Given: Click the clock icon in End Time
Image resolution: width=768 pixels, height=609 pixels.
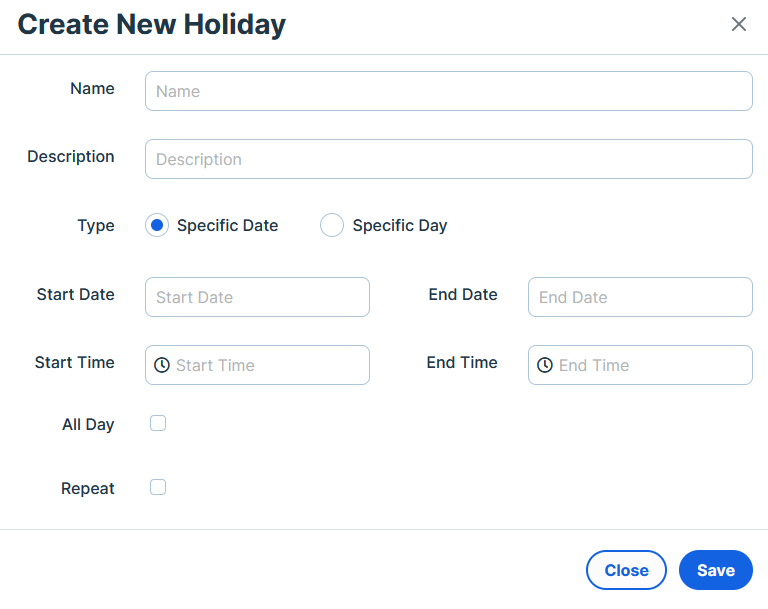Looking at the screenshot, I should (x=545, y=365).
